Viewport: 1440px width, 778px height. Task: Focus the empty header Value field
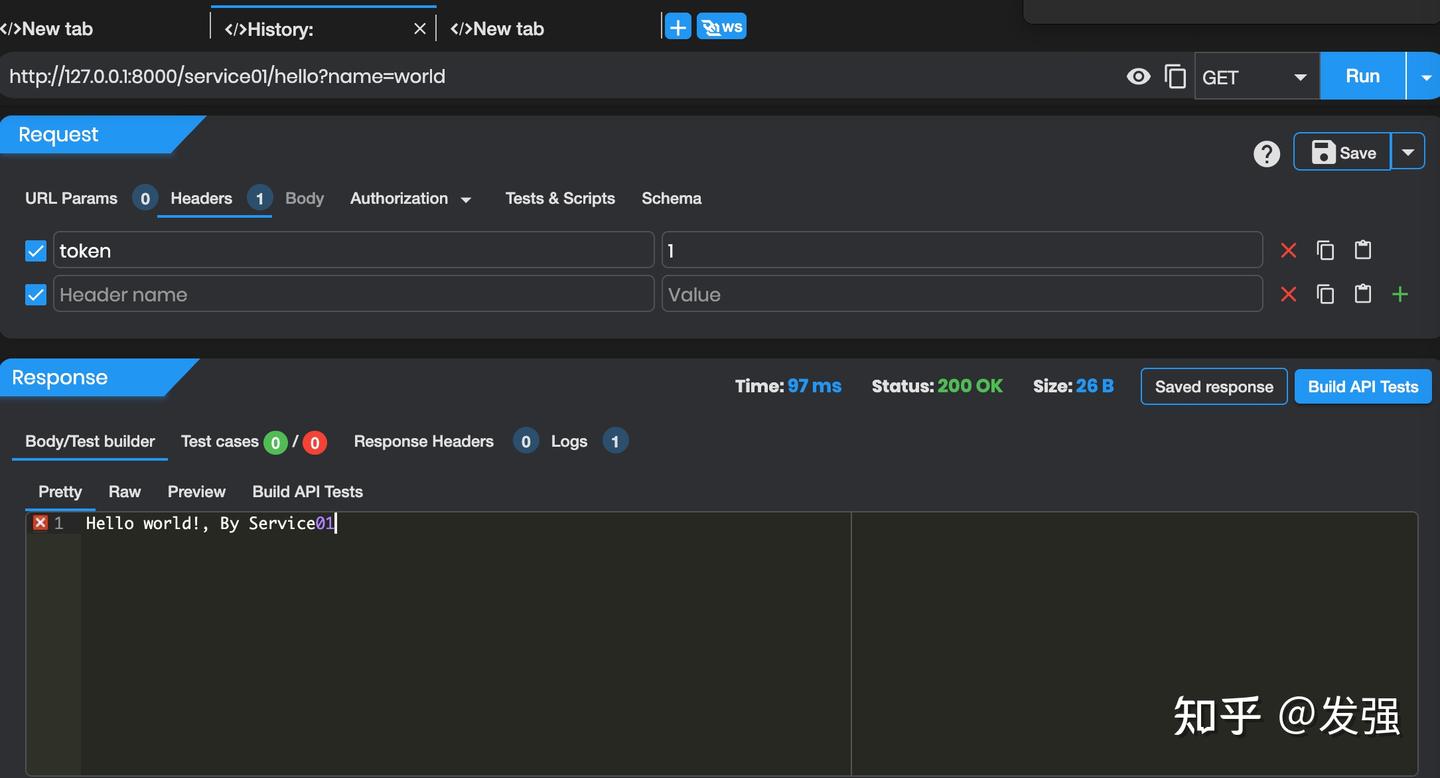point(962,294)
